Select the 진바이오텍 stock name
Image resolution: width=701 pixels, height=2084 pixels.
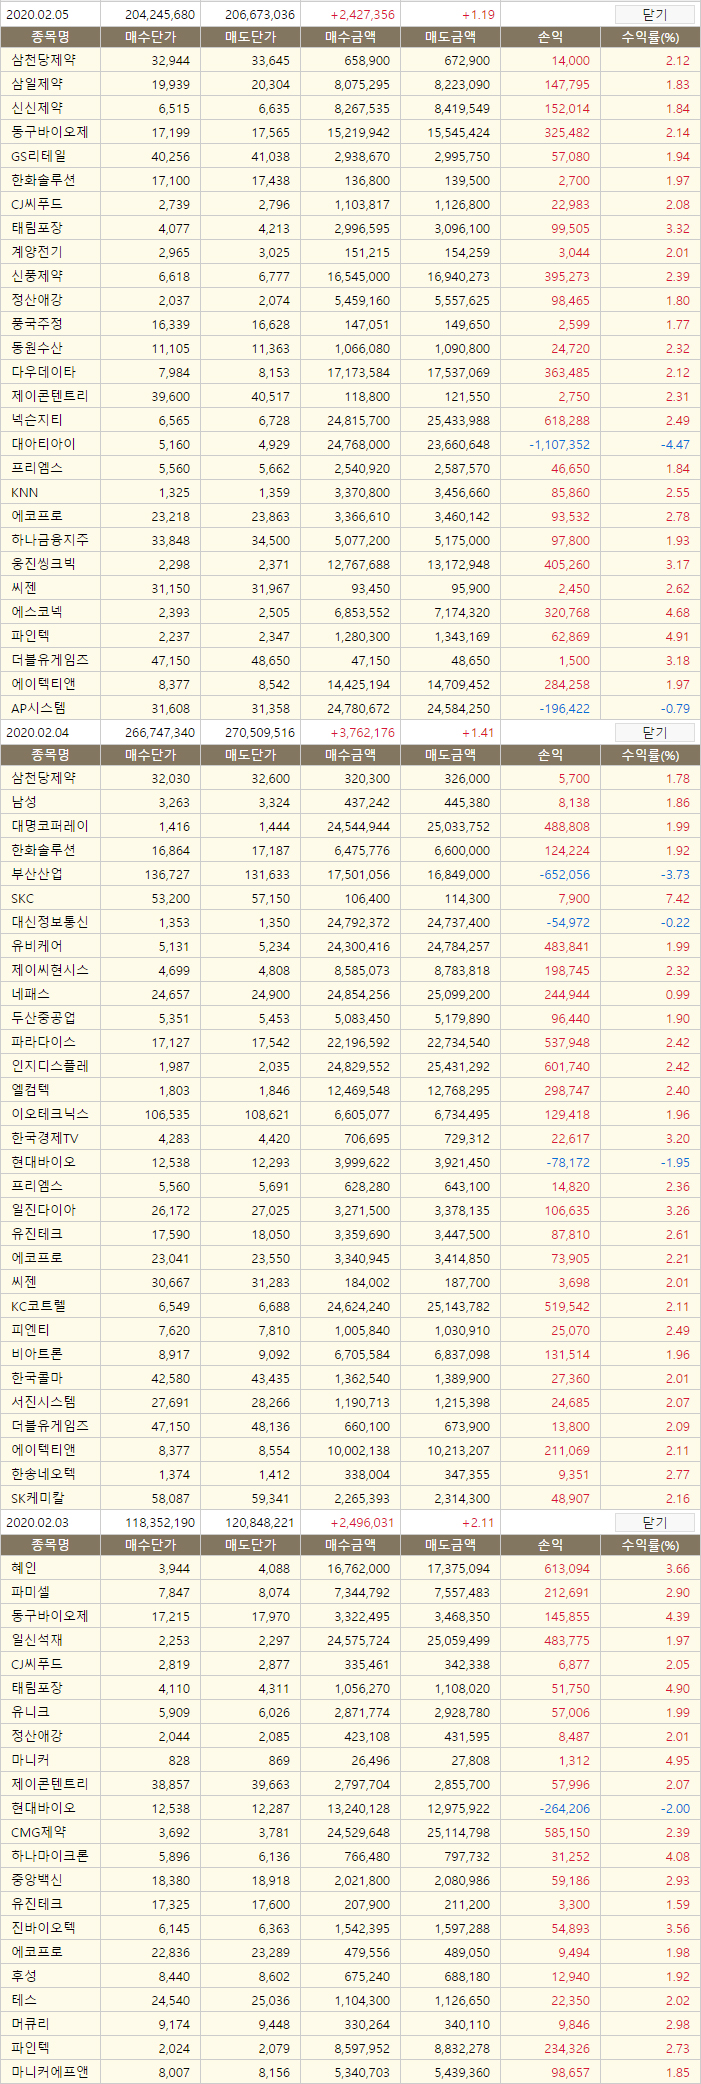tap(43, 1928)
